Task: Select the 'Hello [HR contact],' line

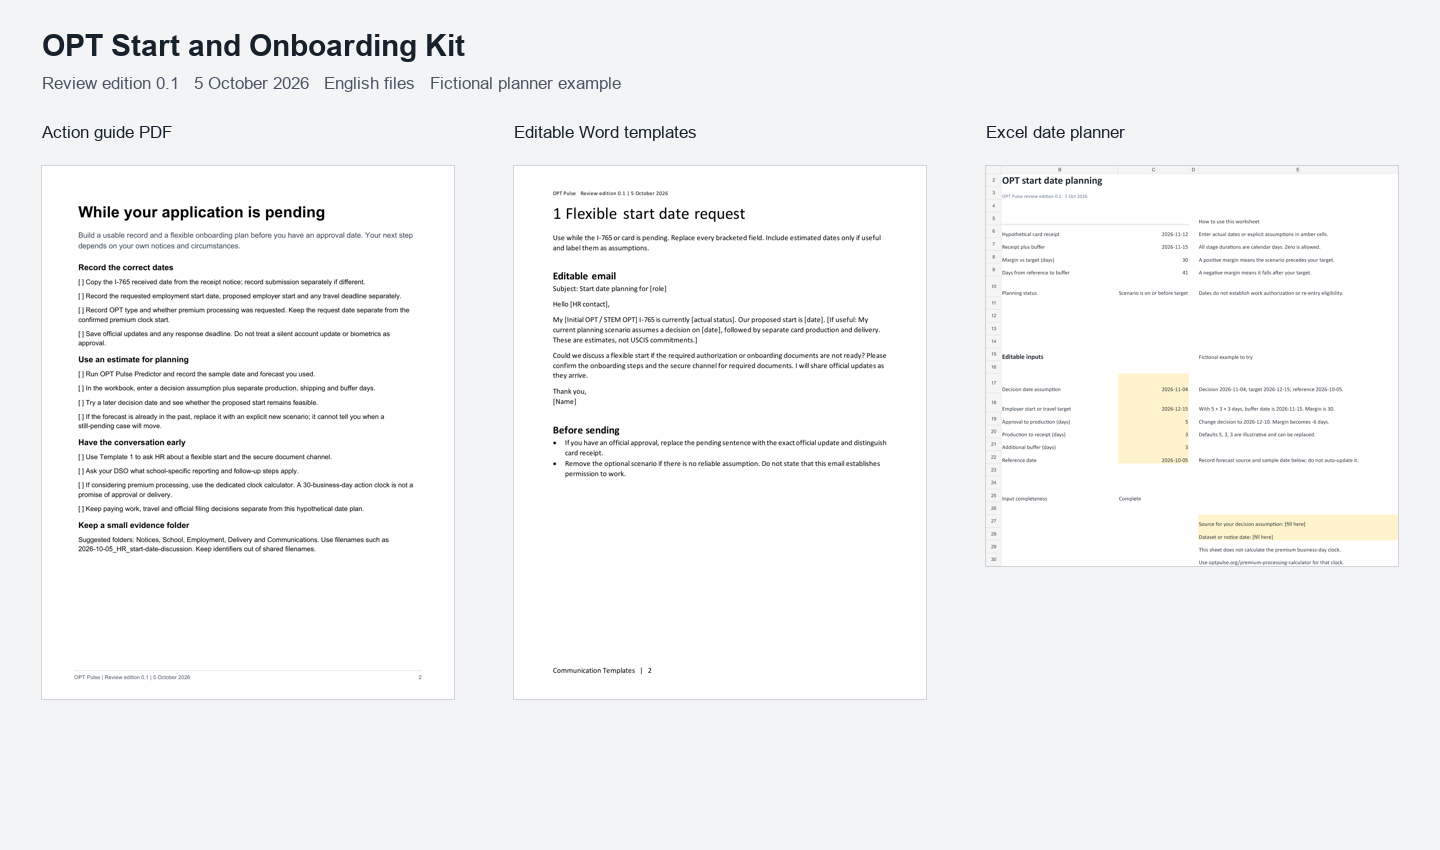Action: click(581, 304)
